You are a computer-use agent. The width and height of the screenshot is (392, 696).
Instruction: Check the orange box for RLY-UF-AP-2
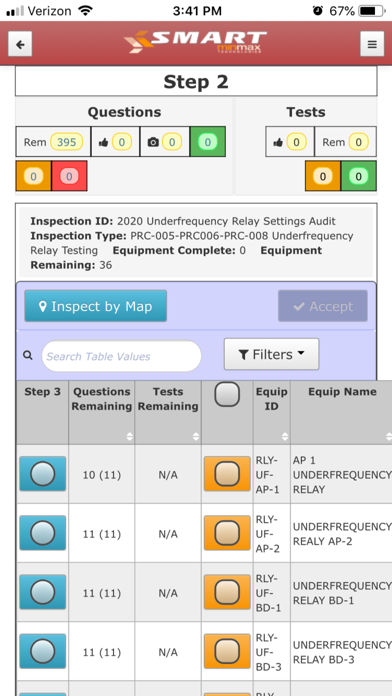(x=227, y=533)
